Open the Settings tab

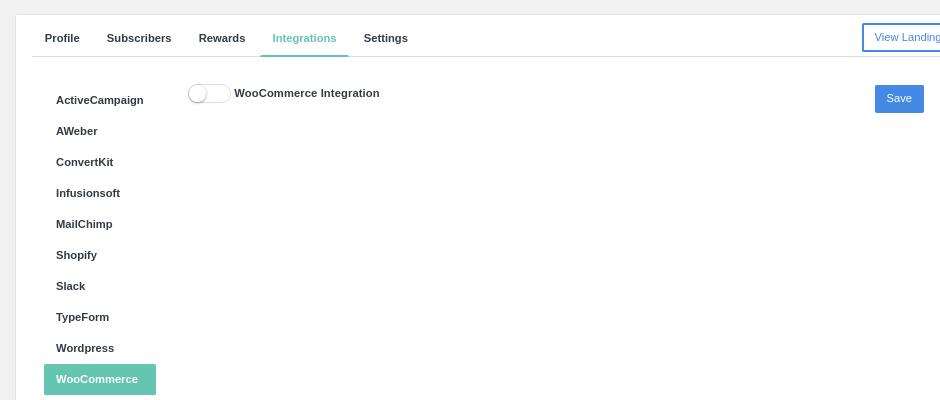click(385, 38)
